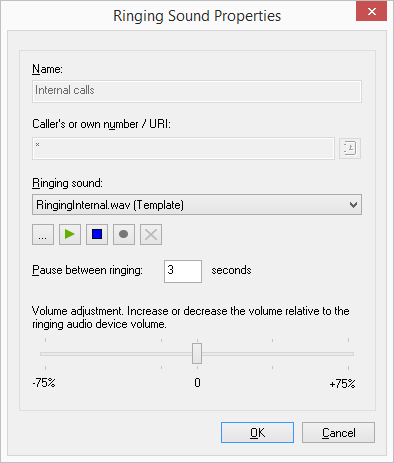Click the grayed-out delete X button

click(x=151, y=235)
